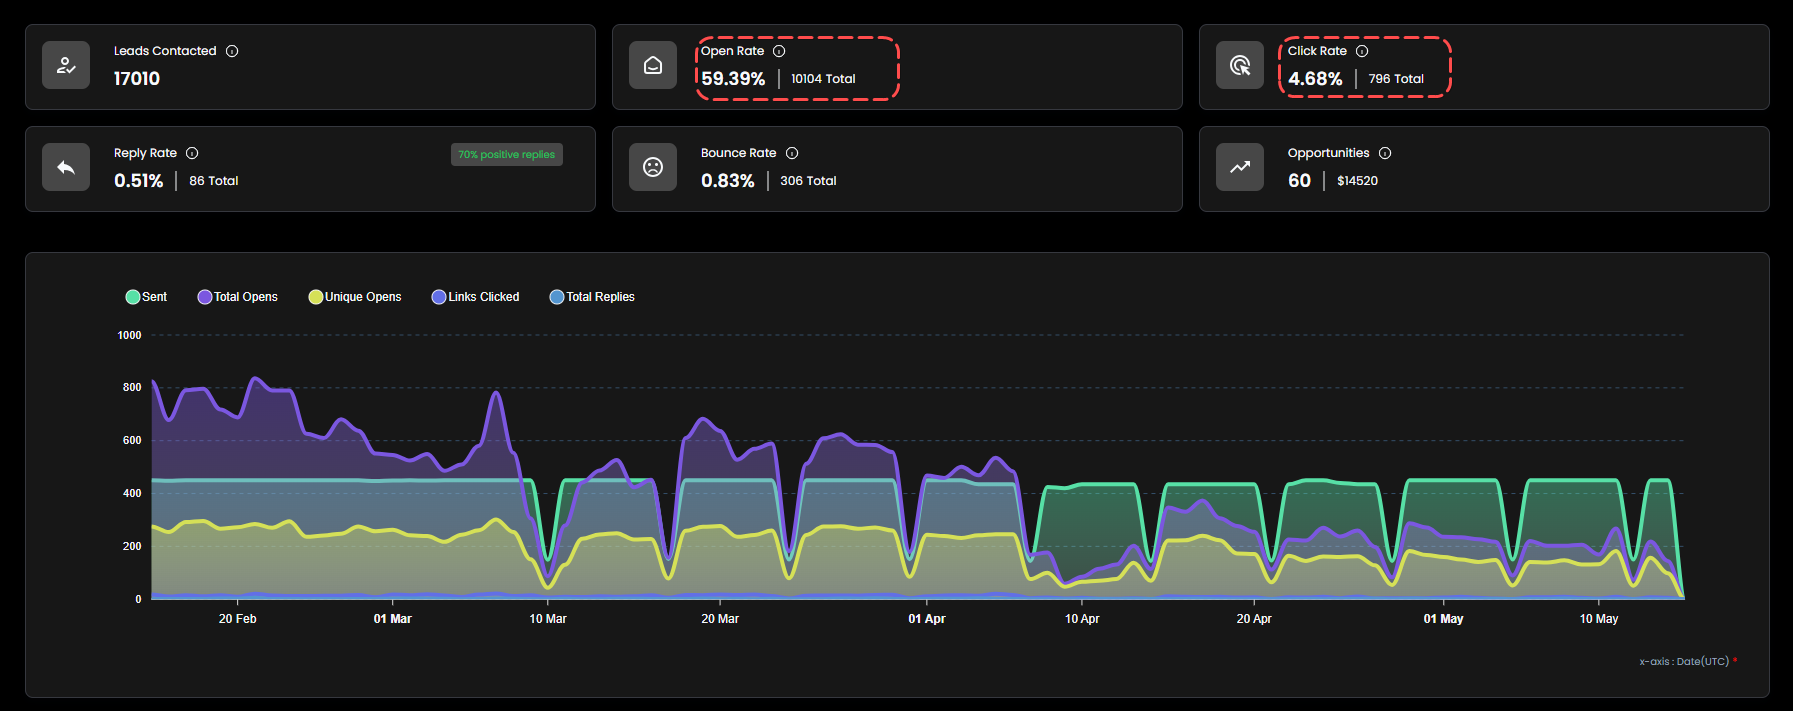
Task: Click the Leads Contacted person icon
Action: 66,66
